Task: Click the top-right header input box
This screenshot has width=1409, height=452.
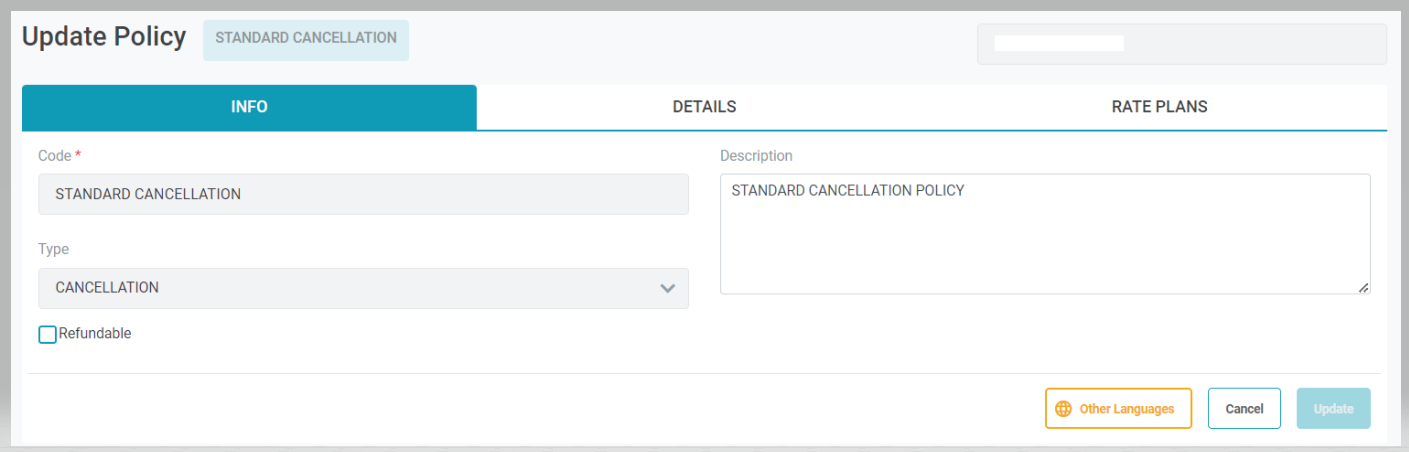Action: click(x=1181, y=44)
